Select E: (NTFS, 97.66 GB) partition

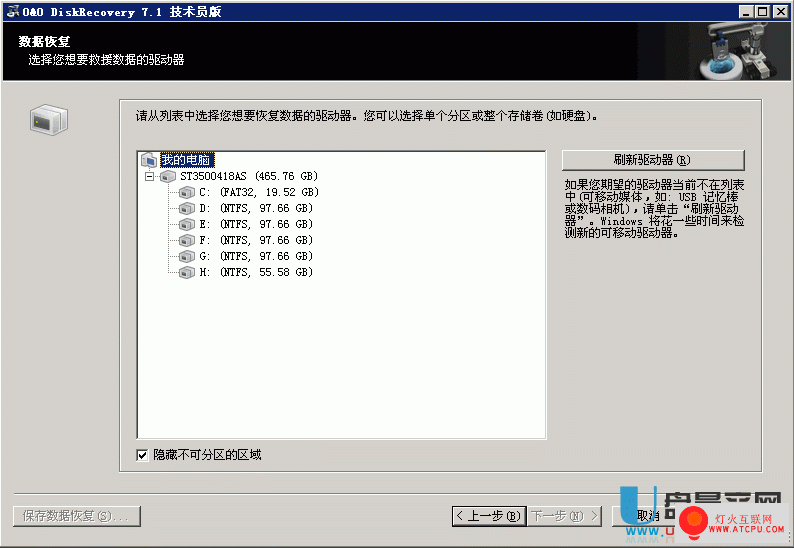(x=256, y=224)
